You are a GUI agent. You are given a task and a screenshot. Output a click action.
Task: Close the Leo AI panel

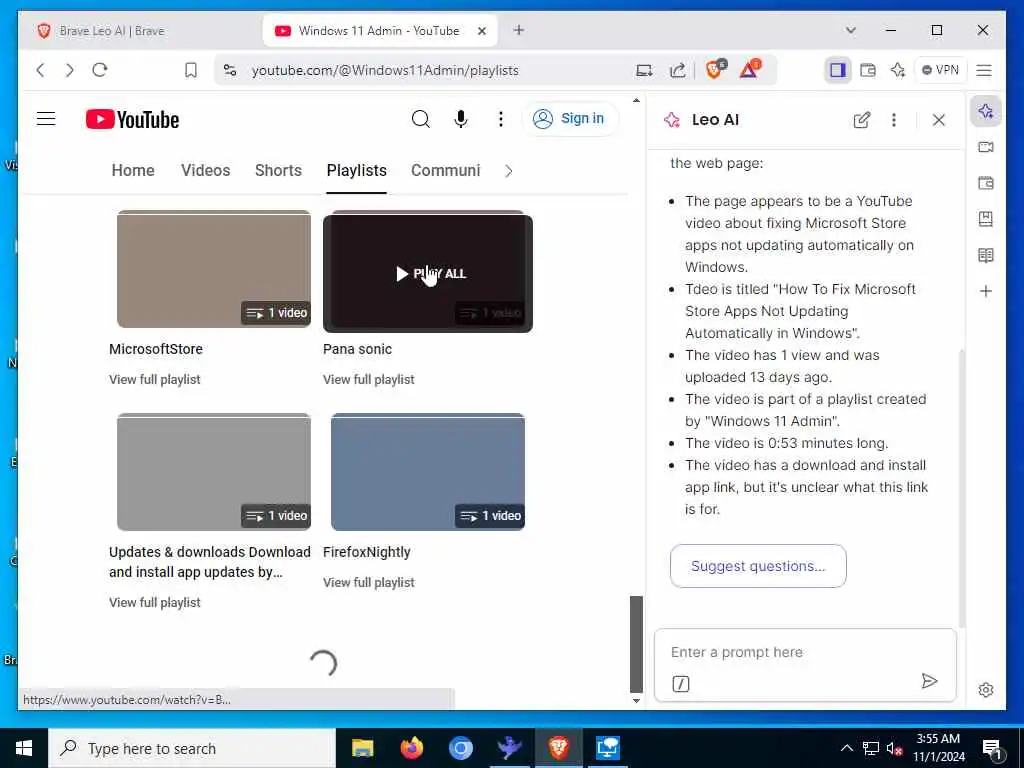click(x=938, y=120)
